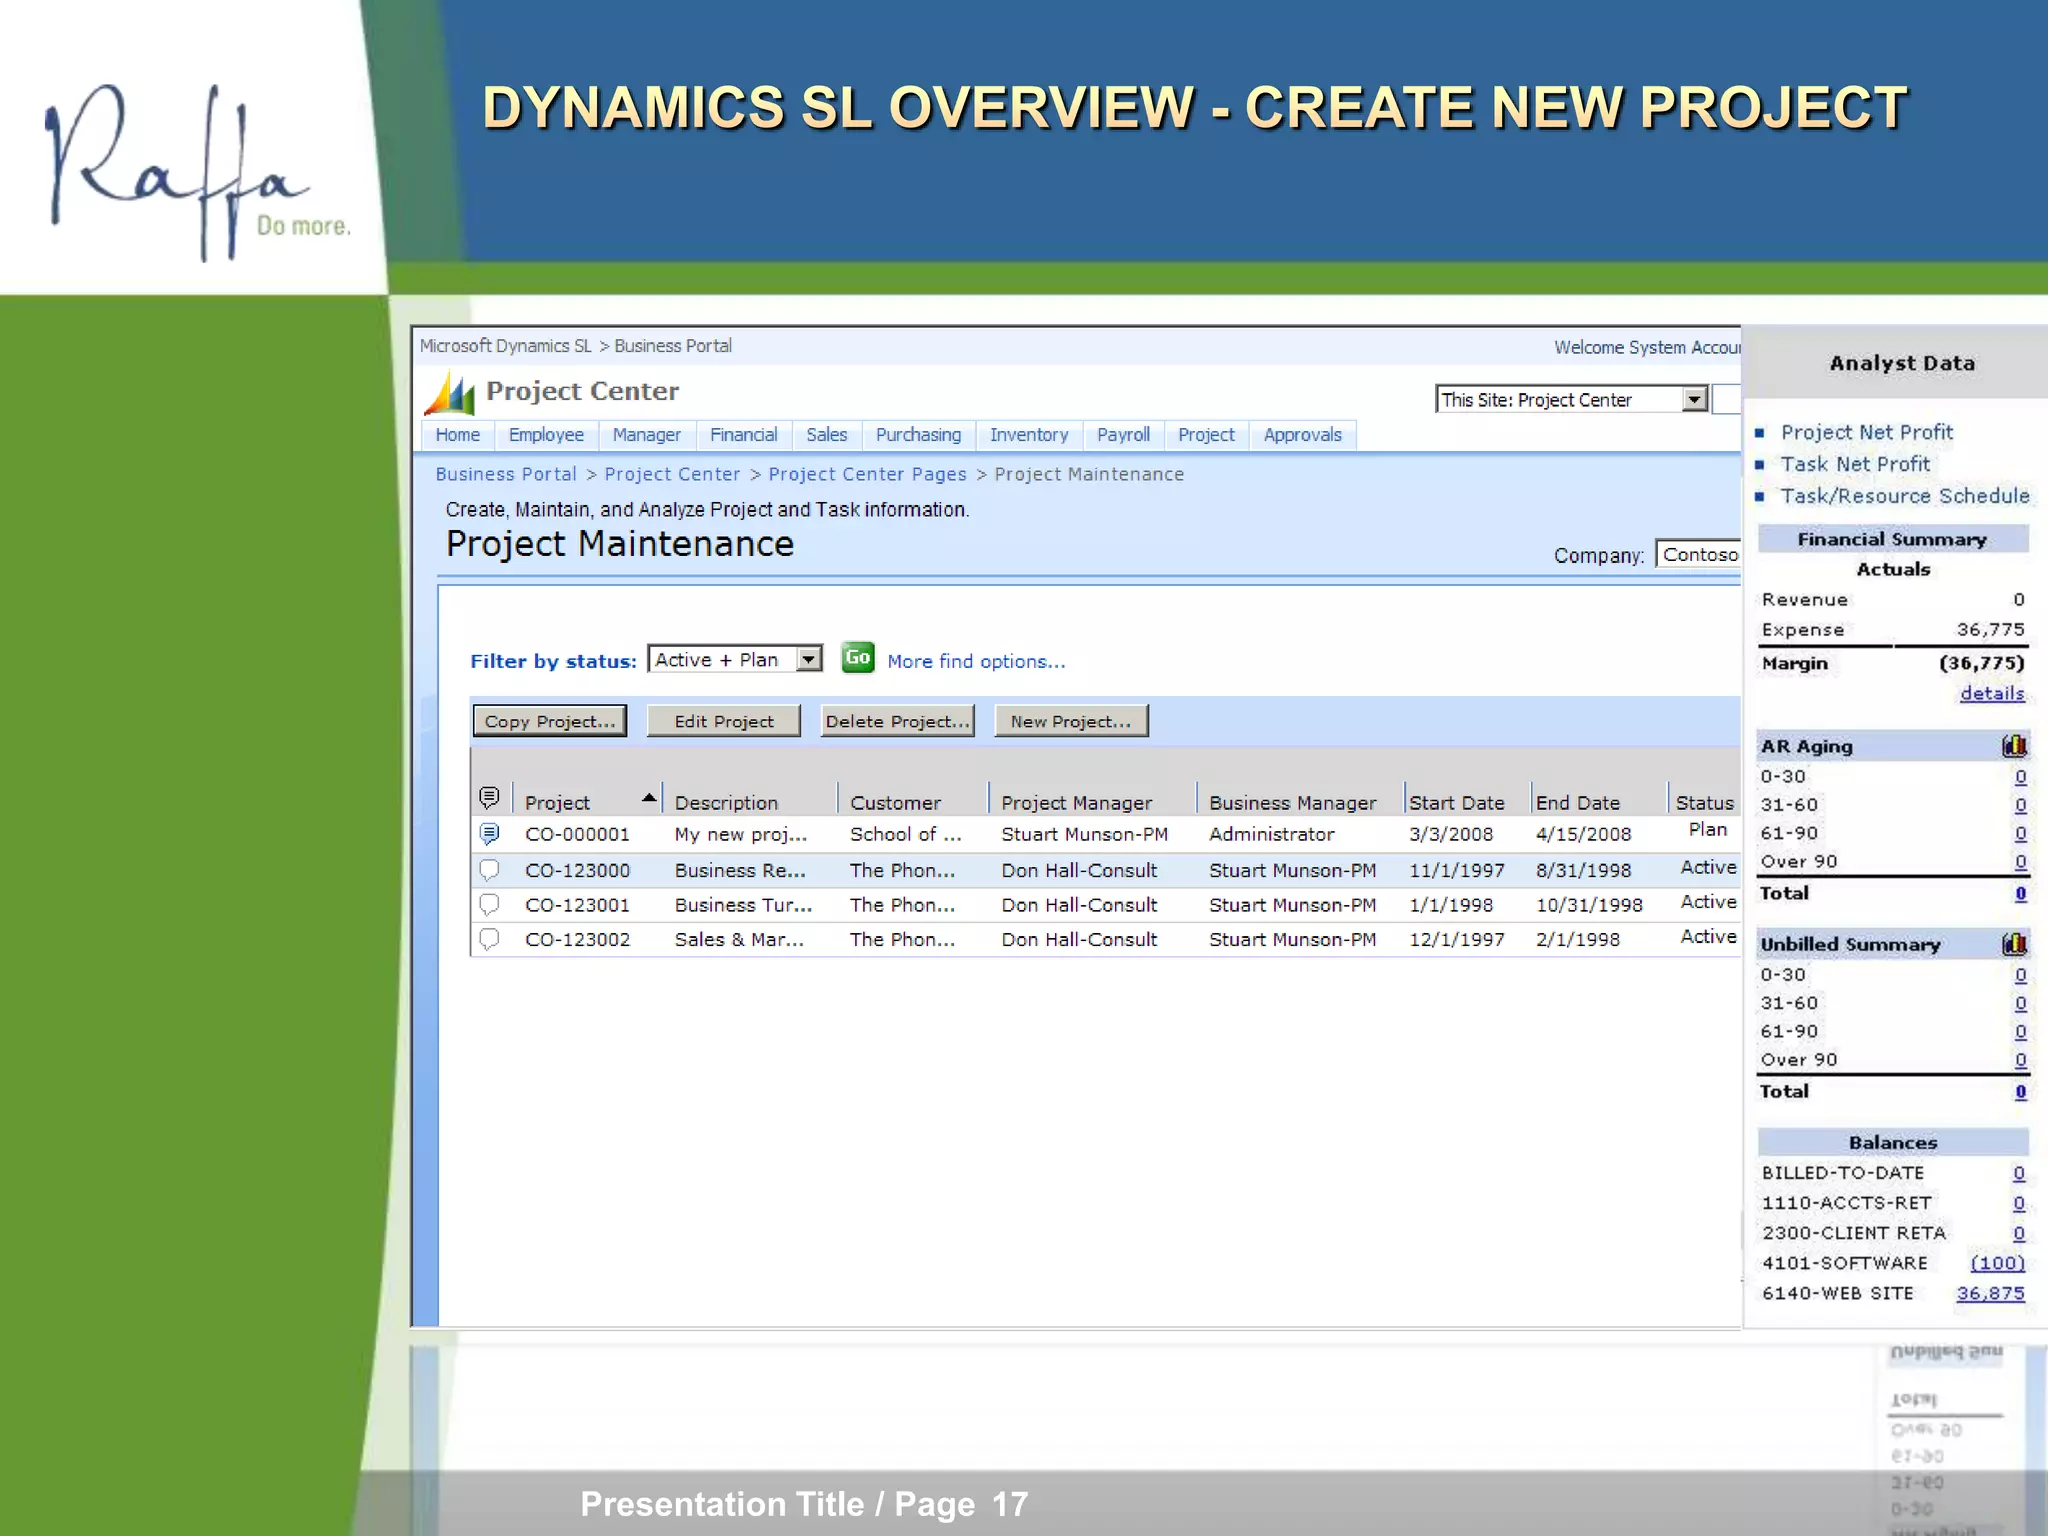Screen dimensions: 2048x1536
Task: Expand the This Site: Project Center dropdown
Action: 1693,400
